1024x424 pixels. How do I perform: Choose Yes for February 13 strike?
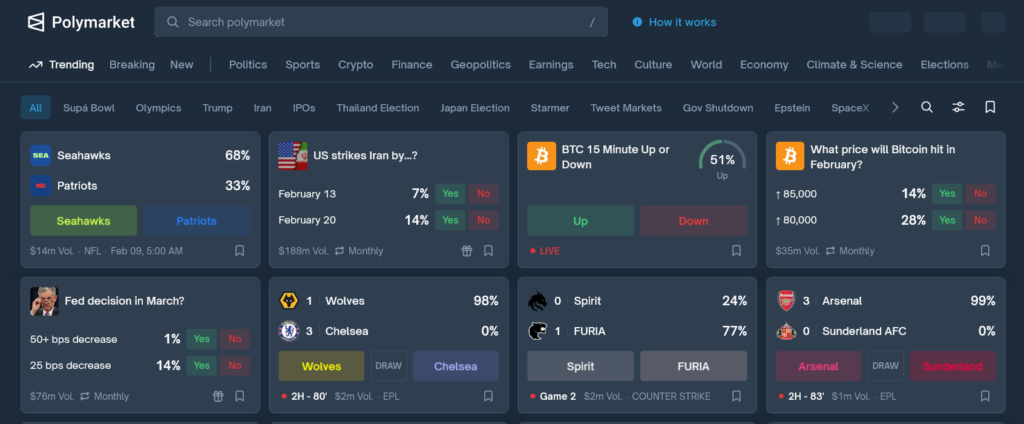pyautogui.click(x=451, y=194)
